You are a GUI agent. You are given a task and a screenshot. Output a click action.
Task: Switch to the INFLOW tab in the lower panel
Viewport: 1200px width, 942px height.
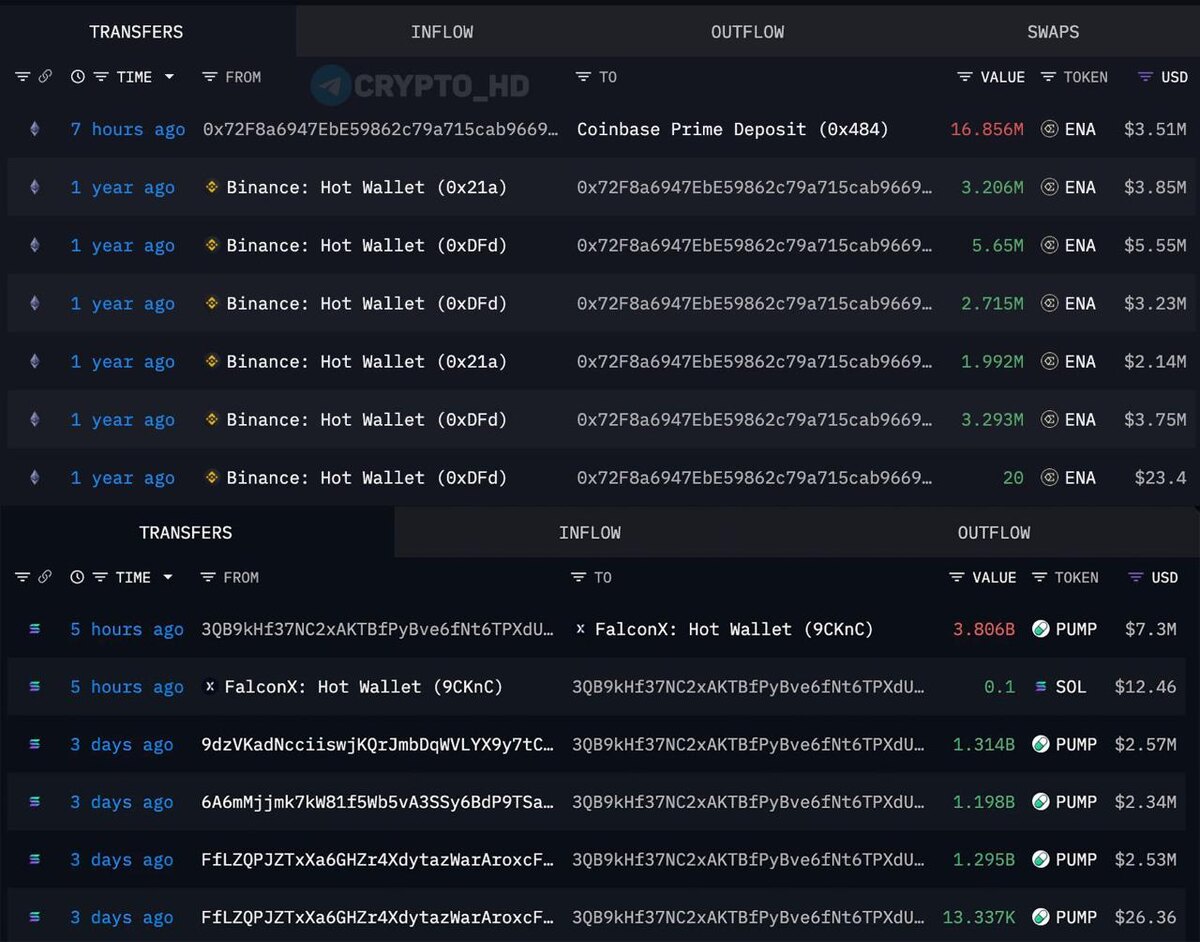[590, 532]
